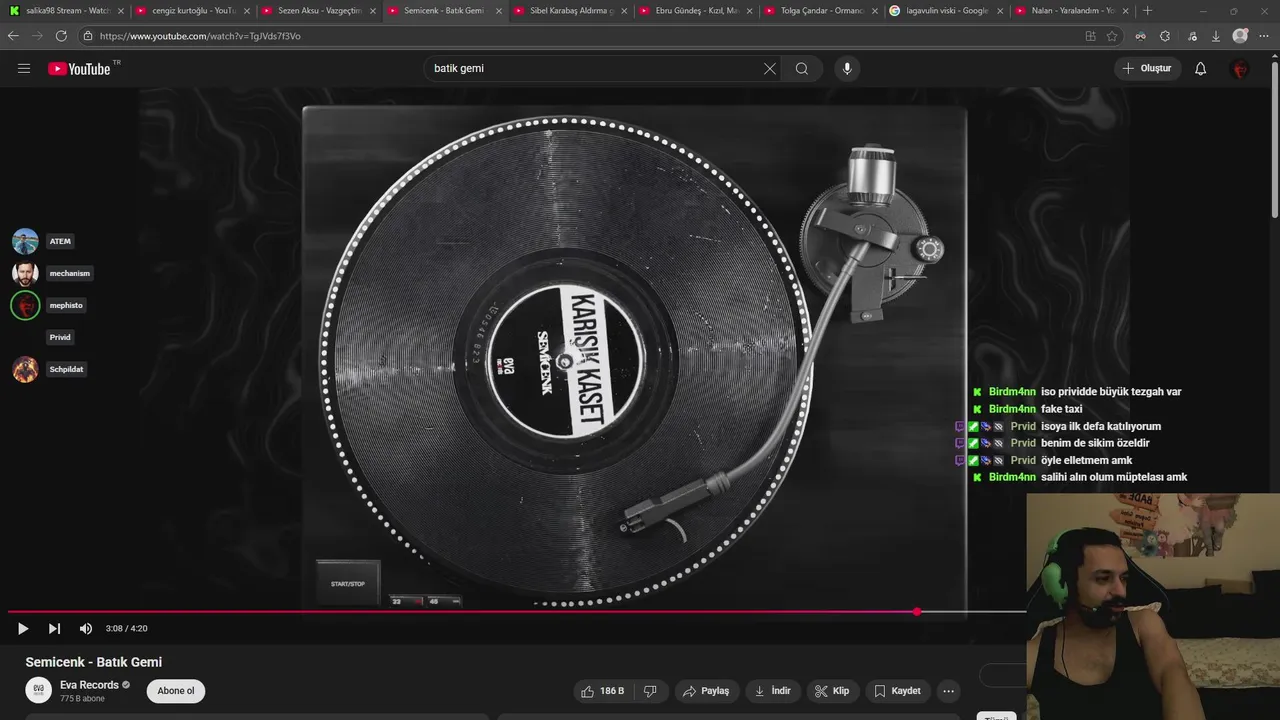Subscribe with the Abone ol button
The height and width of the screenshot is (720, 1280).
point(176,691)
